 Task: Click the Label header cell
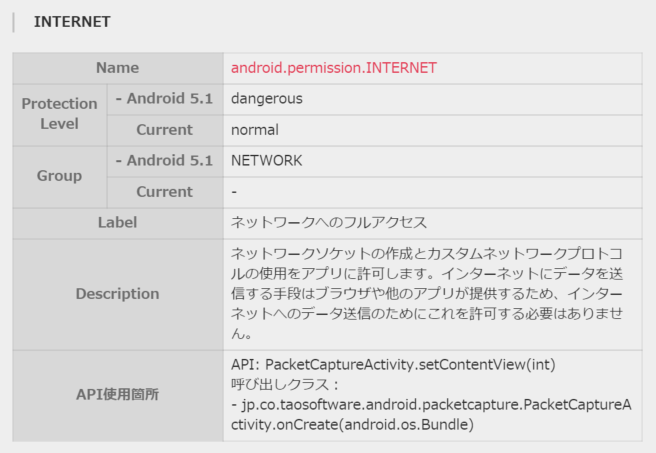[x=118, y=223]
